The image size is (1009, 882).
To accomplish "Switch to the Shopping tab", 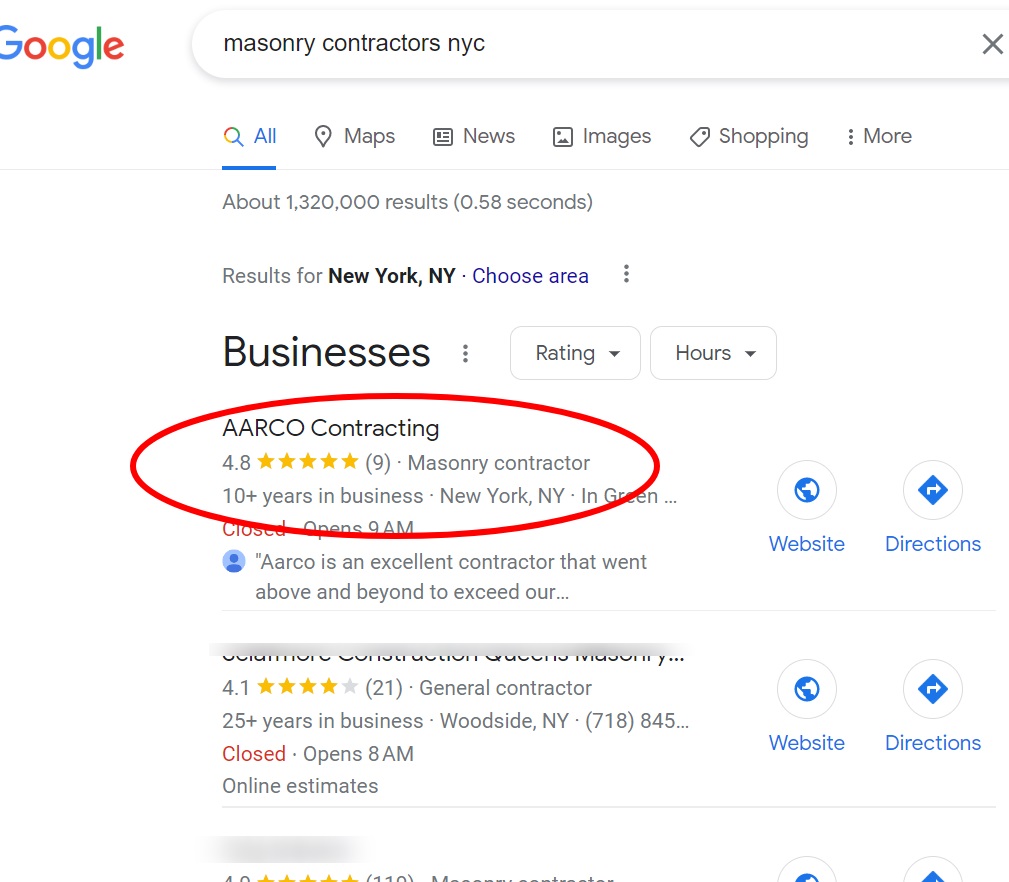I will point(748,136).
